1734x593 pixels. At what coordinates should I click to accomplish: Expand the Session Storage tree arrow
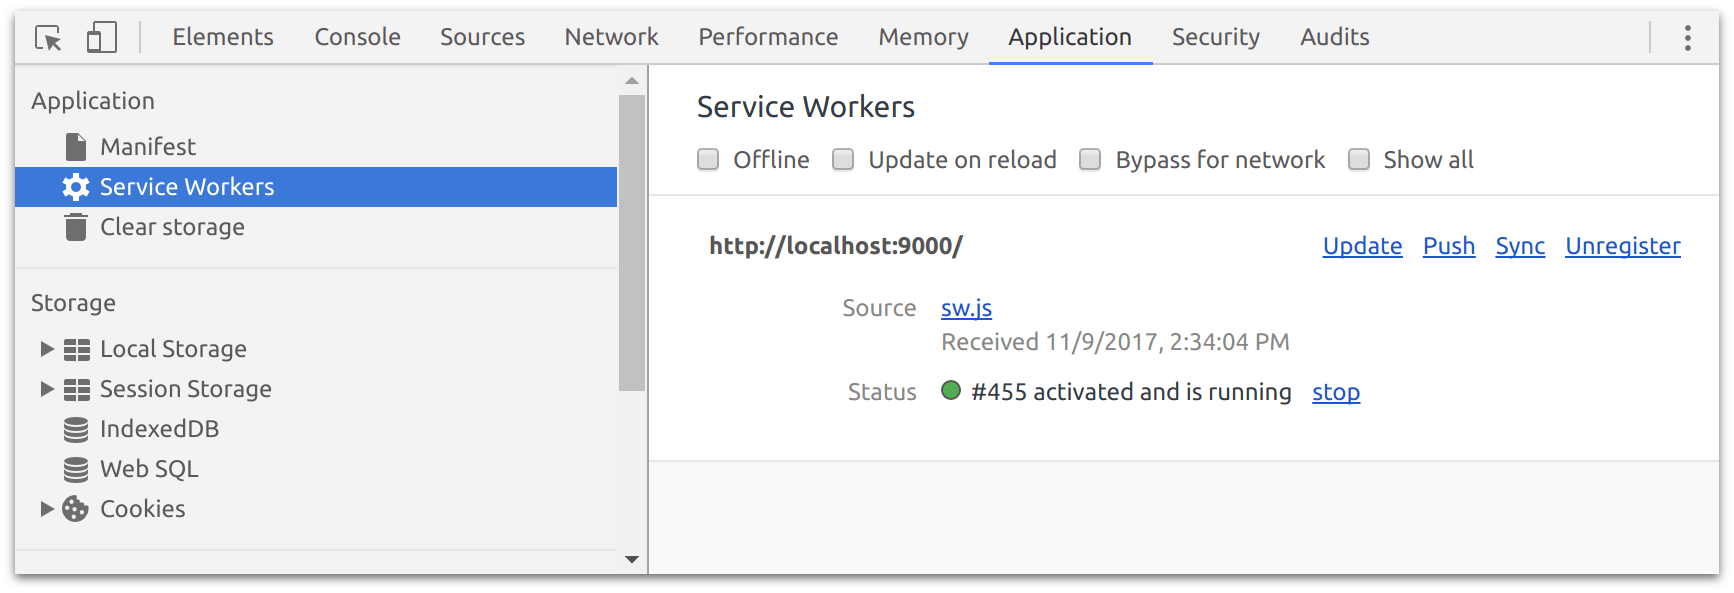click(46, 389)
